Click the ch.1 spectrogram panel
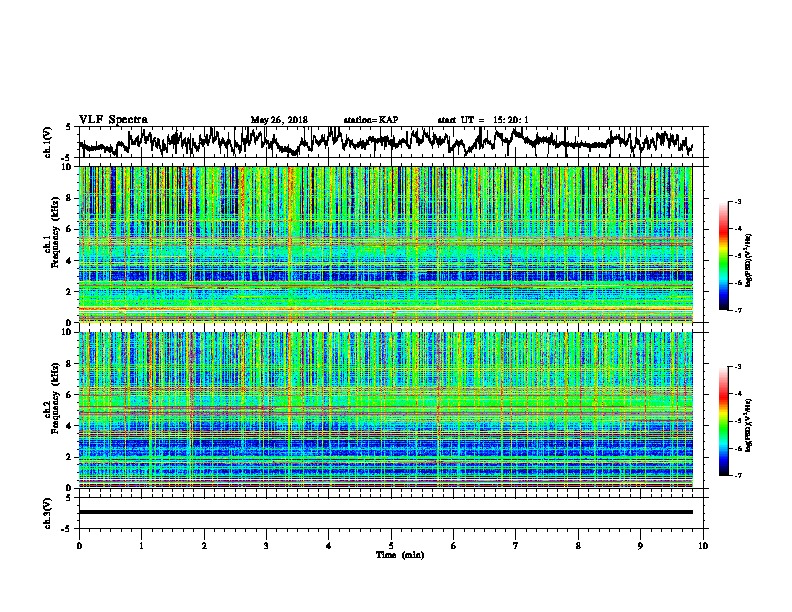The image size is (792, 612). coord(385,244)
